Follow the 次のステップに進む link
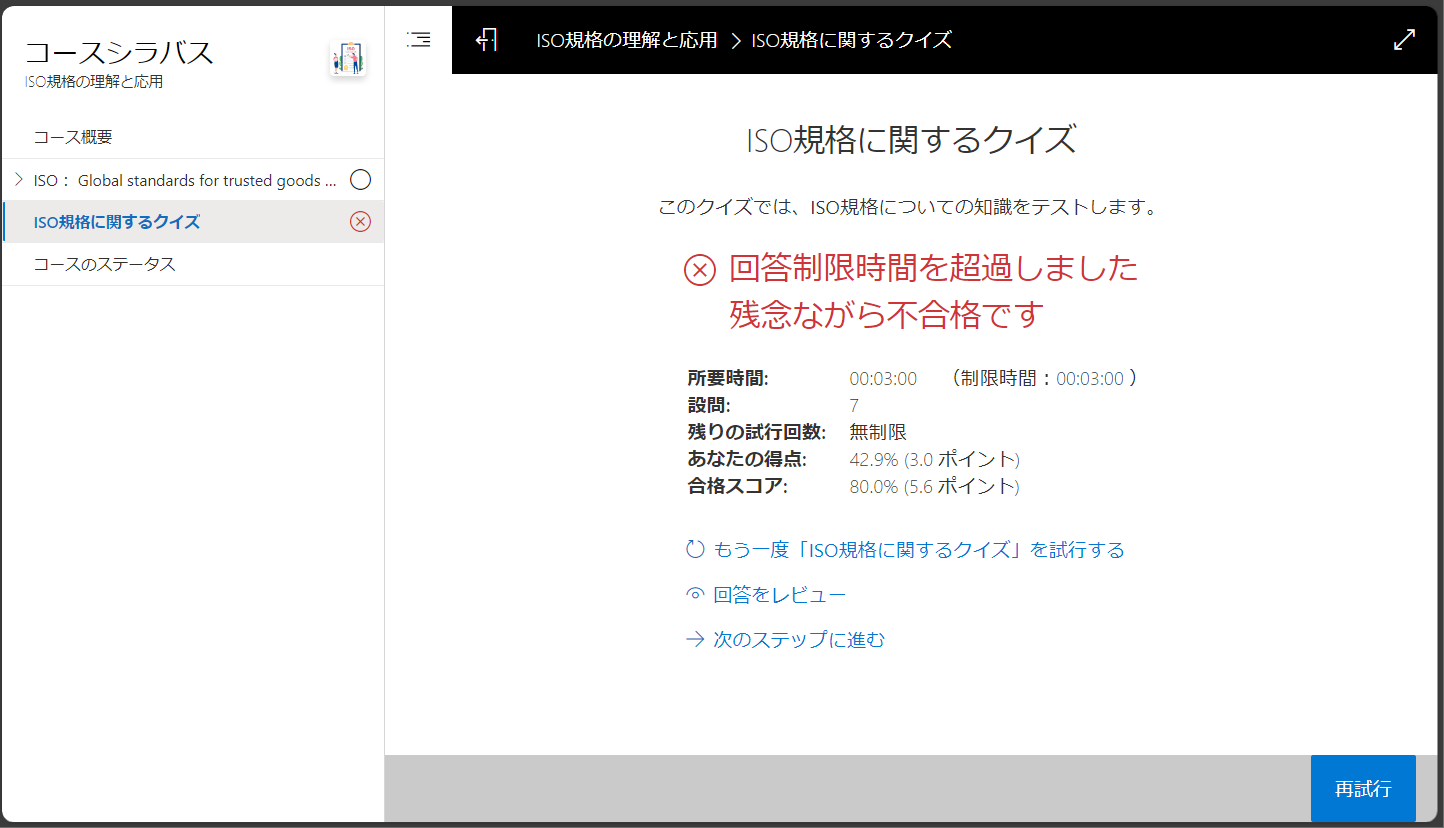The width and height of the screenshot is (1444, 828). (799, 640)
